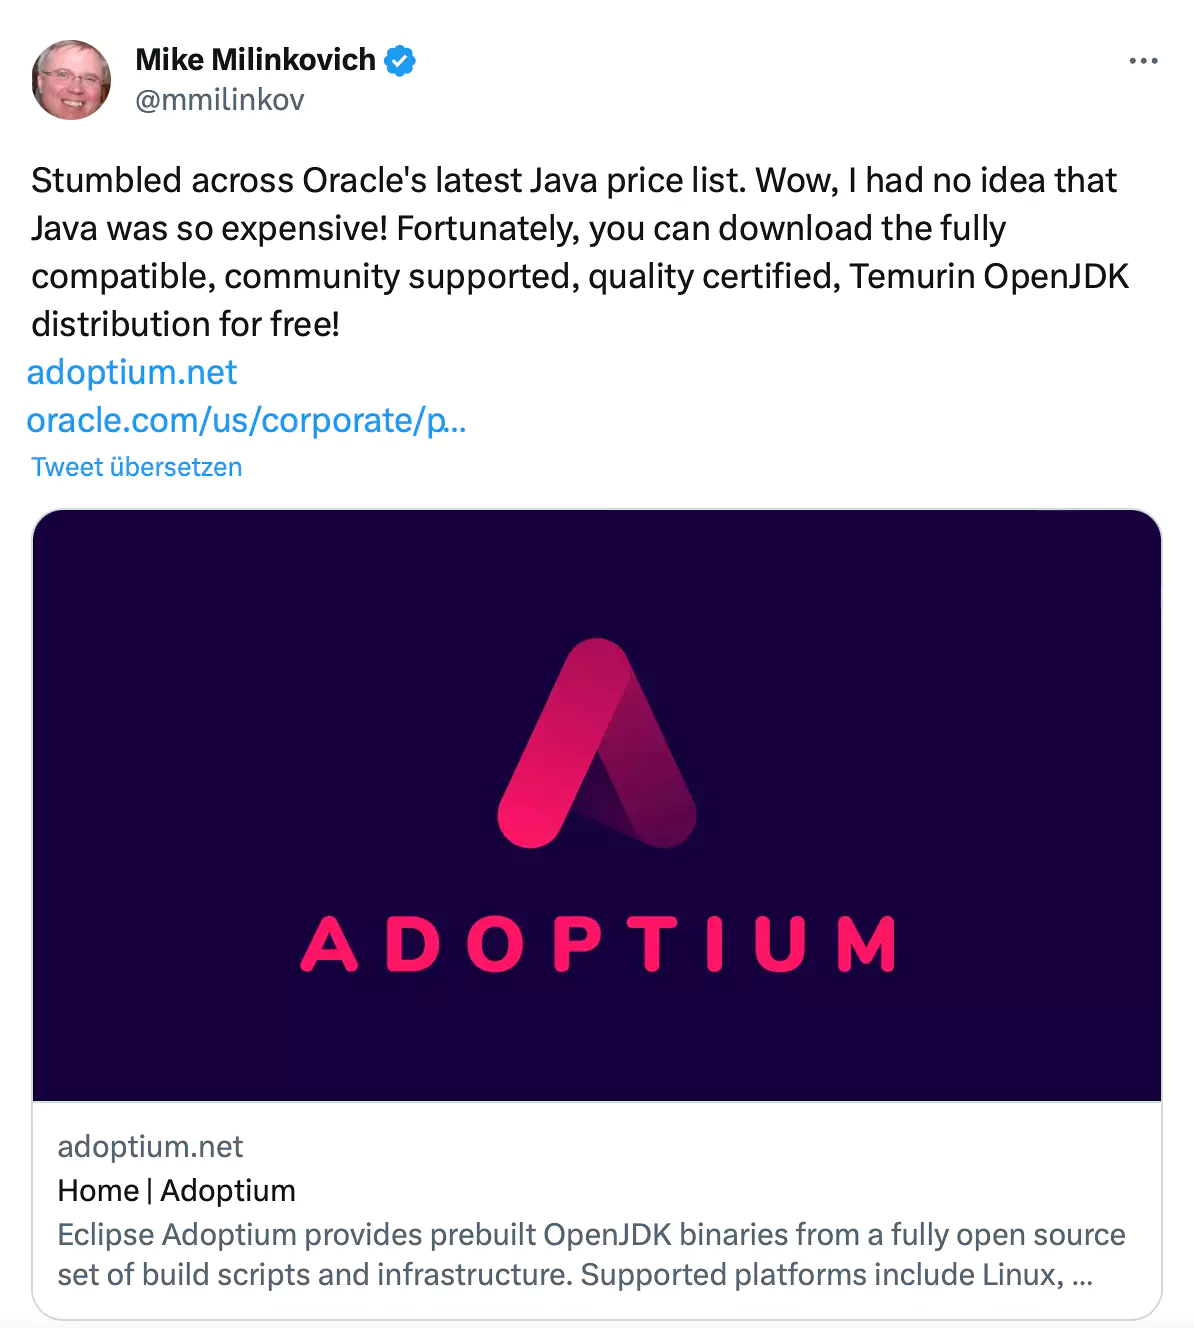Open the Mike Milinkovich display name

point(255,60)
